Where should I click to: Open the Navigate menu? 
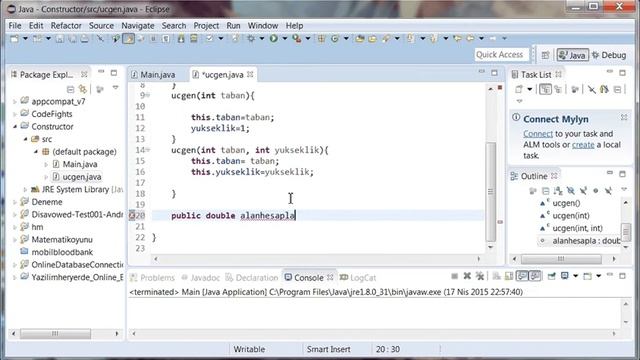pos(138,25)
